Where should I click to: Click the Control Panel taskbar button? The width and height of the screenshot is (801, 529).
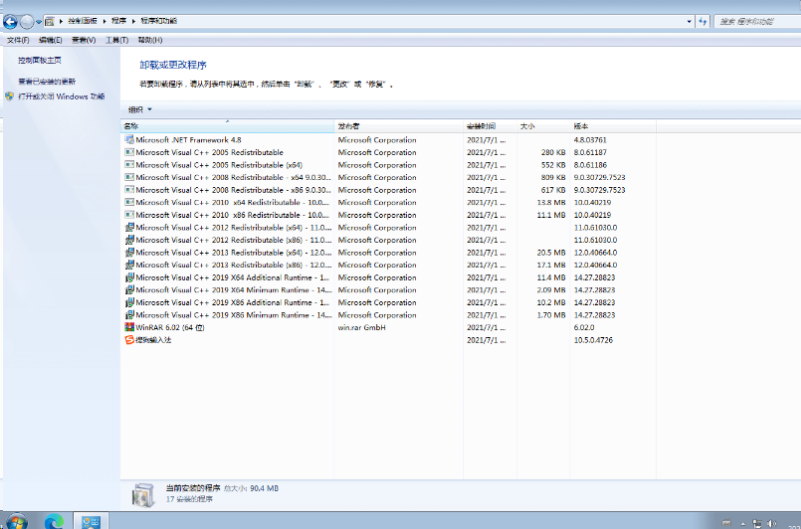click(91, 521)
